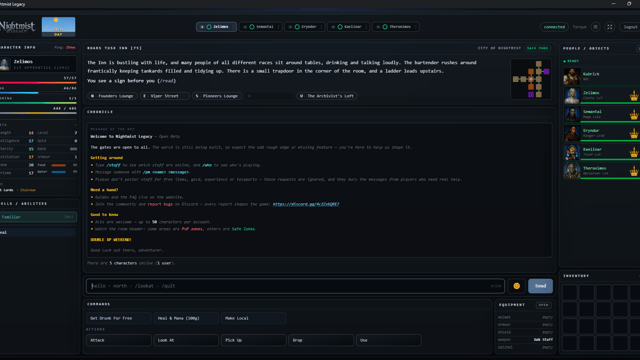Click the crown icon on Kaelinar's row
Screen dimensions: 640x360
[634, 152]
